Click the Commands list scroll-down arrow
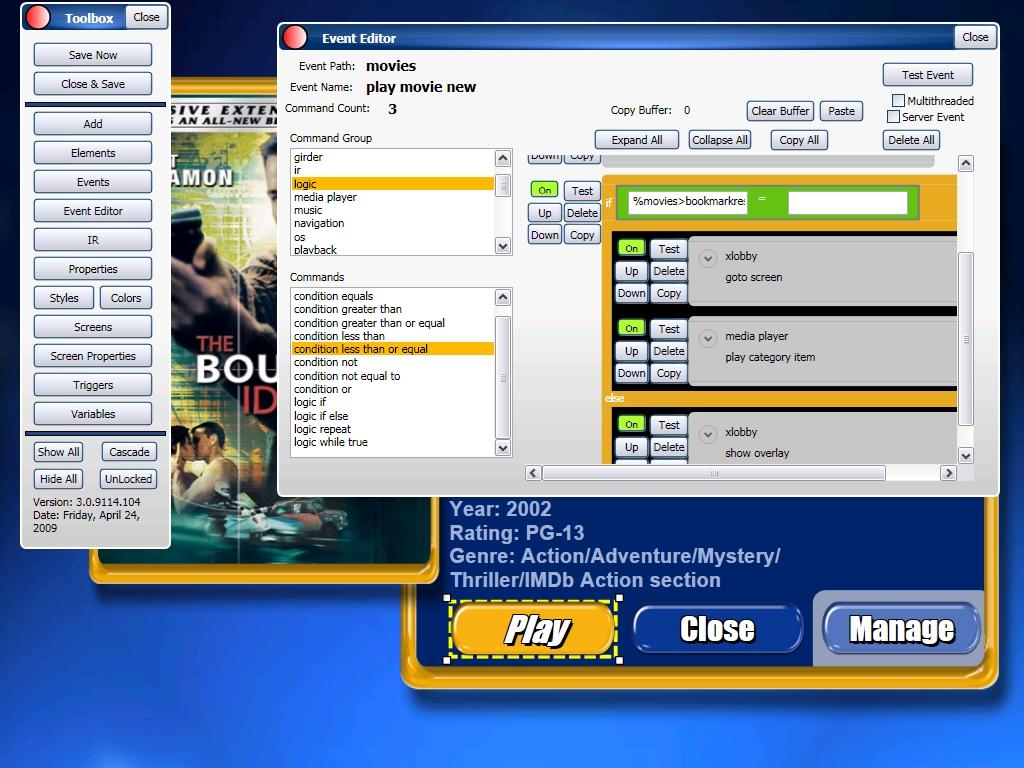This screenshot has height=768, width=1024. 502,448
